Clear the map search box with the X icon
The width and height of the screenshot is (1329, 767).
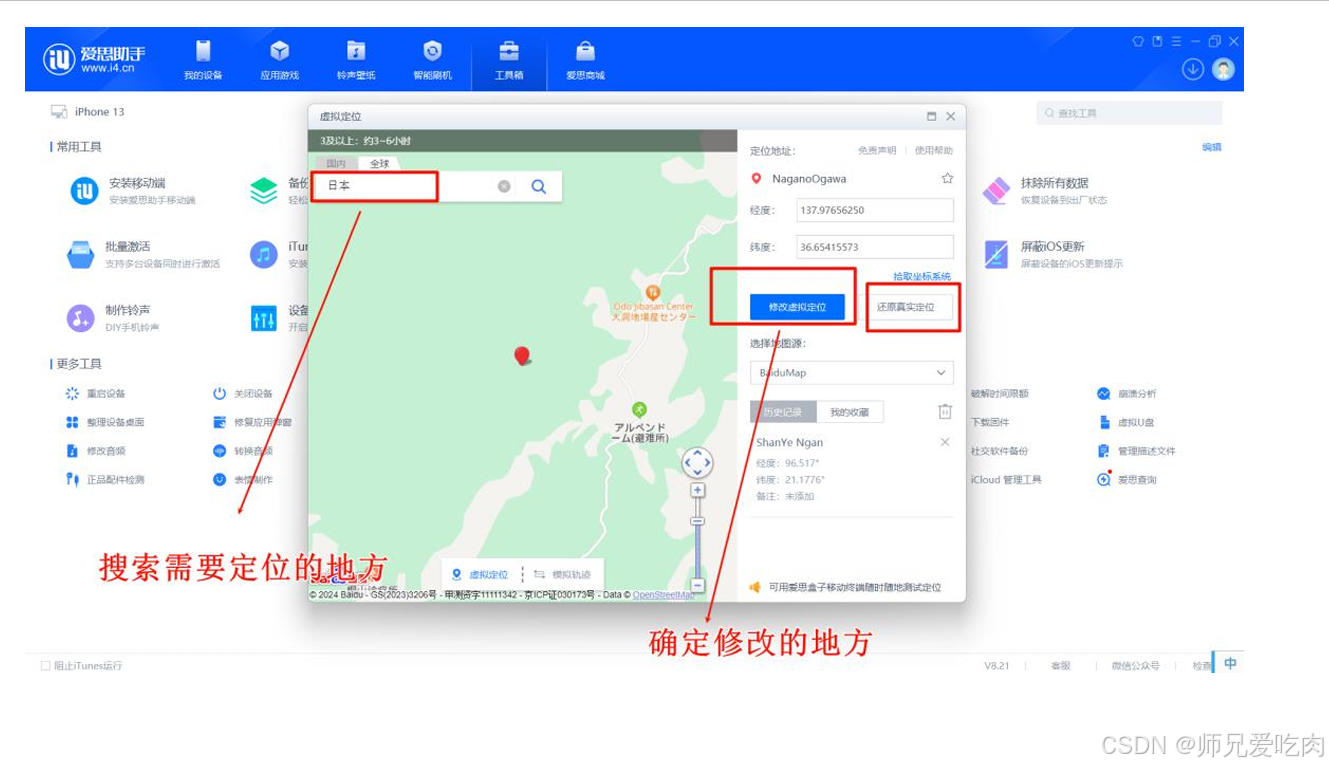(504, 186)
